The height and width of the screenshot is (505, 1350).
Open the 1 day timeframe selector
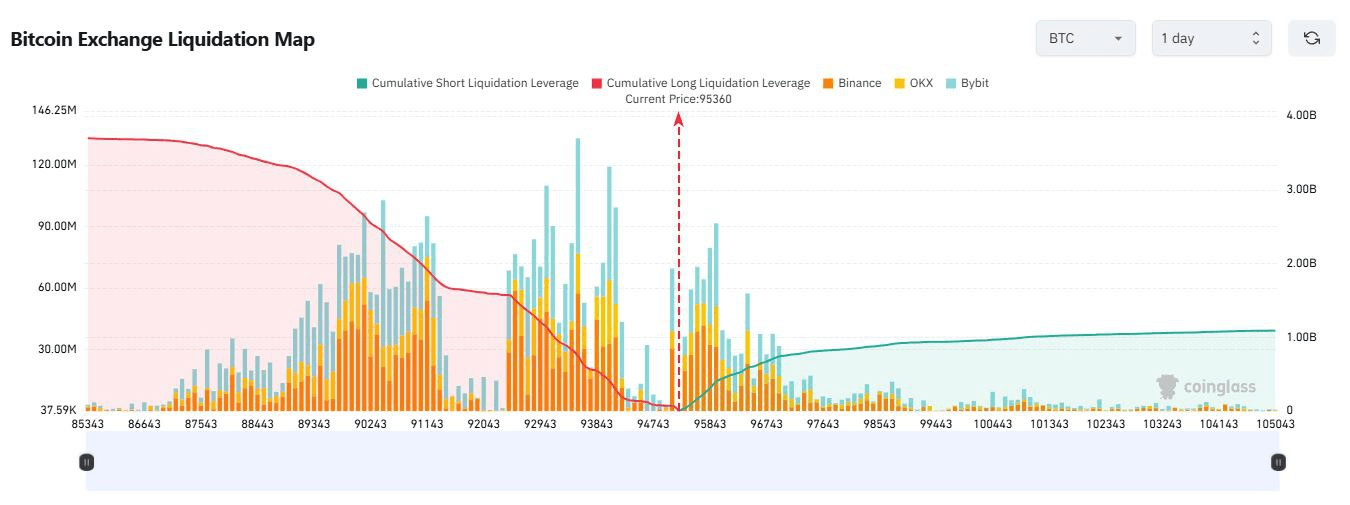pyautogui.click(x=1212, y=38)
